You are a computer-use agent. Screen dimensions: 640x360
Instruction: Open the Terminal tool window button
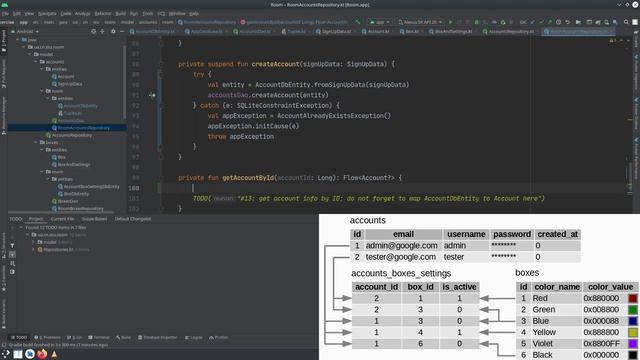[x=99, y=338]
